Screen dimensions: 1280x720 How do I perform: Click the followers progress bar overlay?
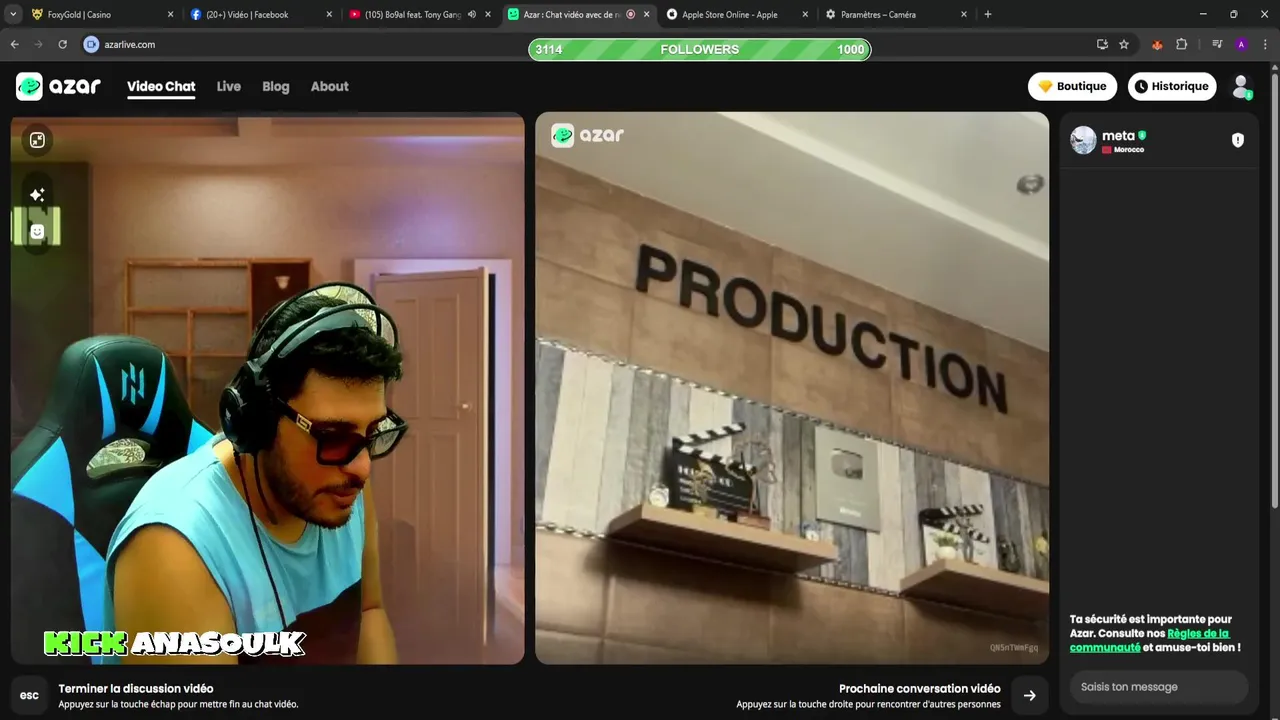700,49
